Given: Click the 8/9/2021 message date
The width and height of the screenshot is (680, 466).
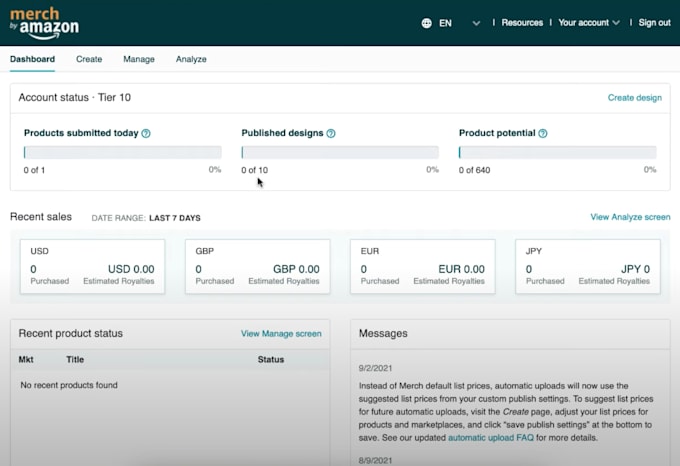Looking at the screenshot, I should coord(375,460).
